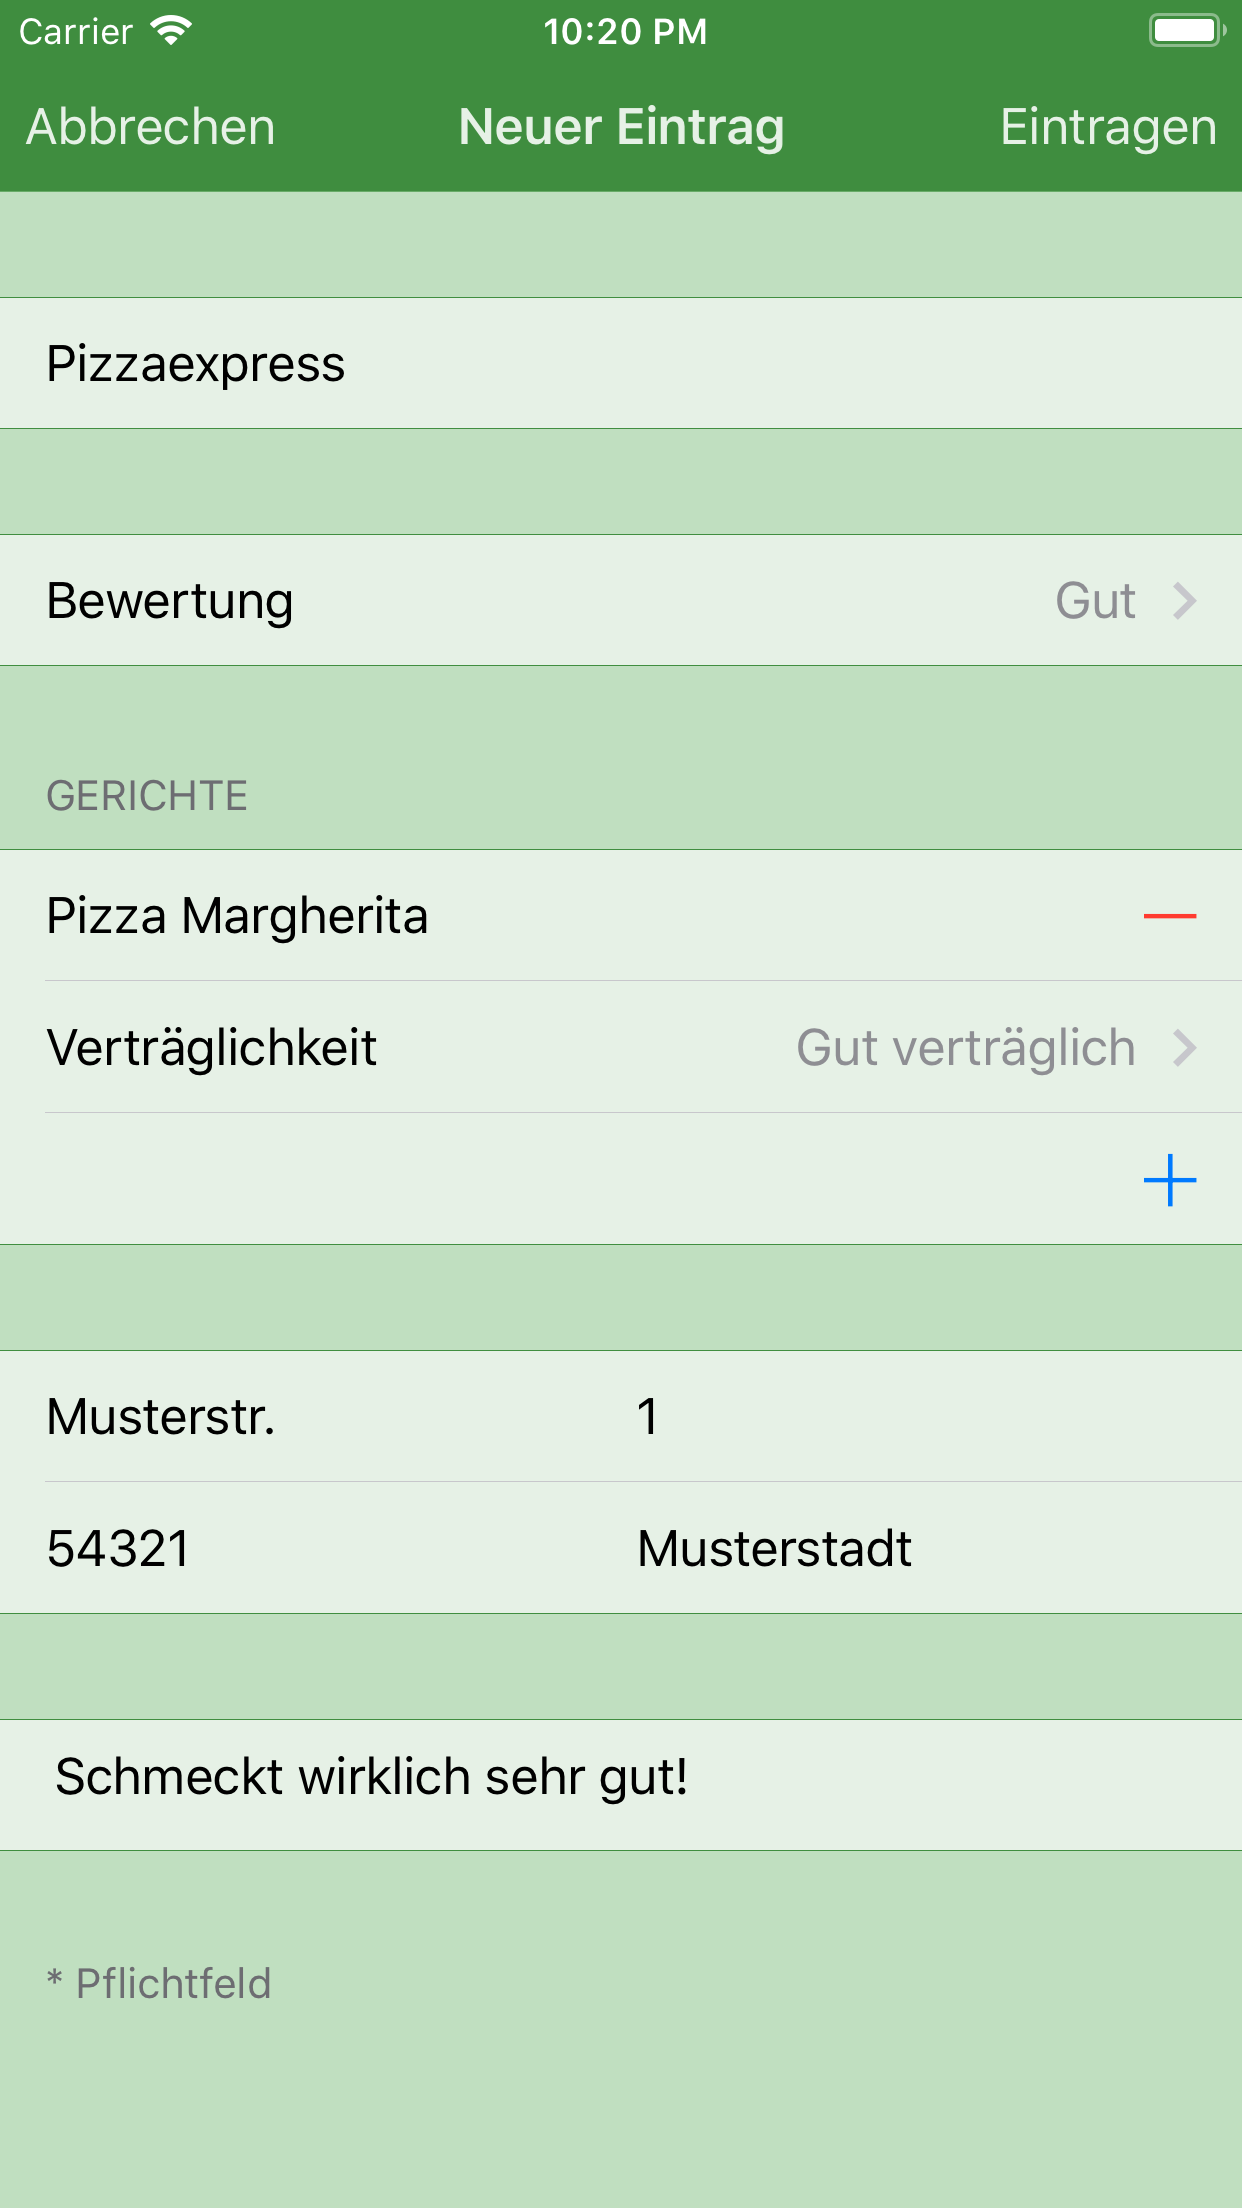
Task: Change the Gut verträglich value
Action: point(965,1048)
